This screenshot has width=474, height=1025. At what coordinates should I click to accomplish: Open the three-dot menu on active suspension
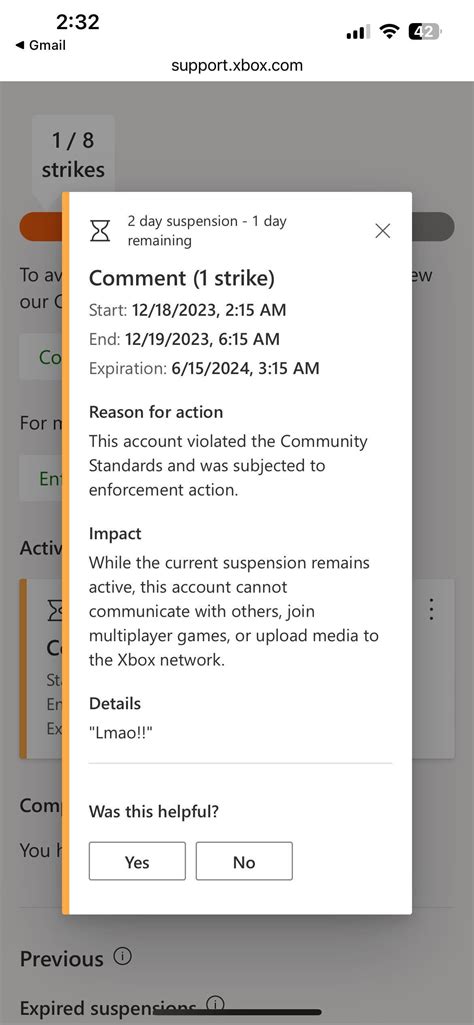pyautogui.click(x=431, y=609)
